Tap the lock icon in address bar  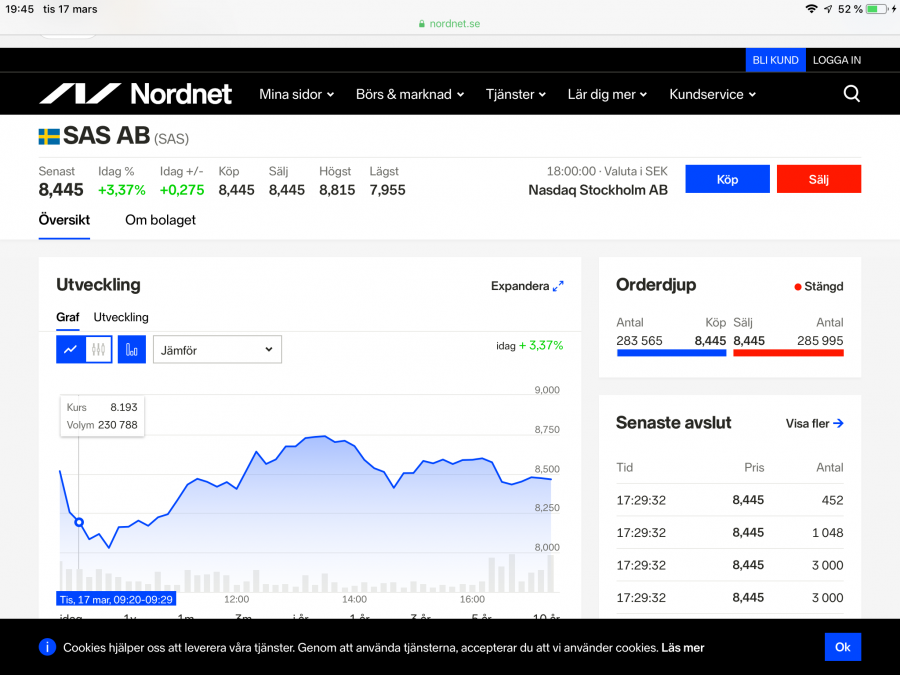(x=422, y=24)
